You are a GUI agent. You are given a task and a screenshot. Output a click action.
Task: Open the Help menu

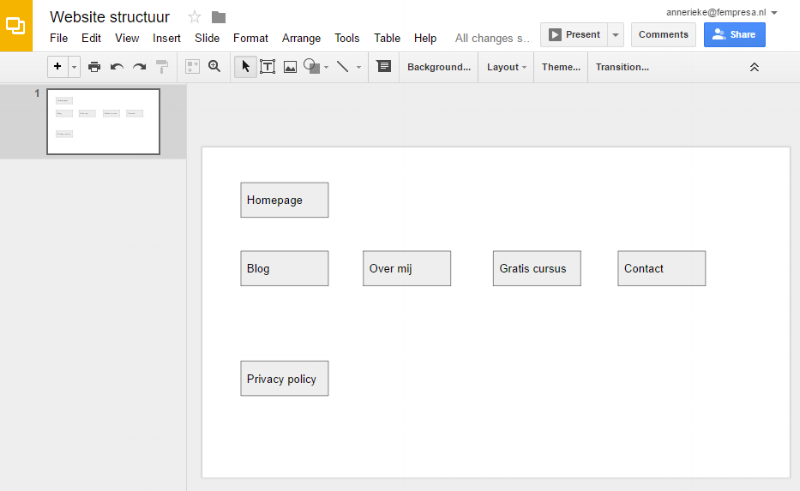[425, 38]
